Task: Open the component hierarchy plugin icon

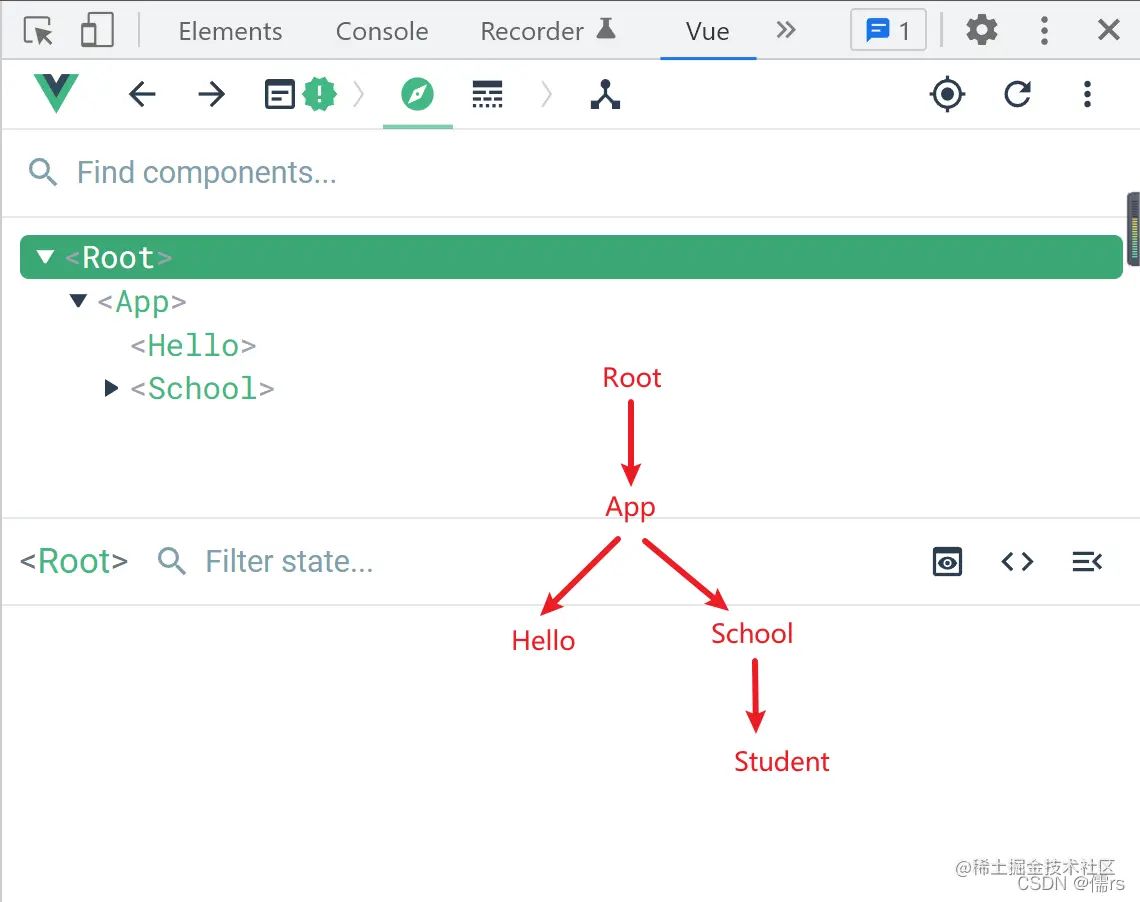Action: 605,94
